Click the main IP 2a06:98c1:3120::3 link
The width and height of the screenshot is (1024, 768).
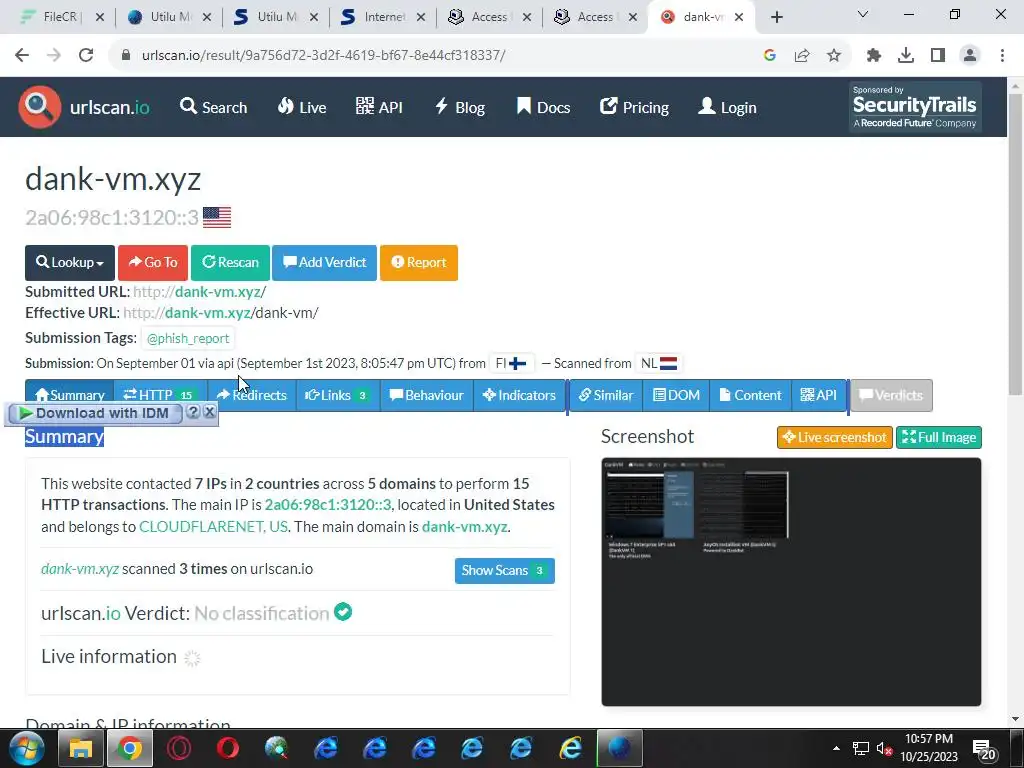[x=328, y=505]
